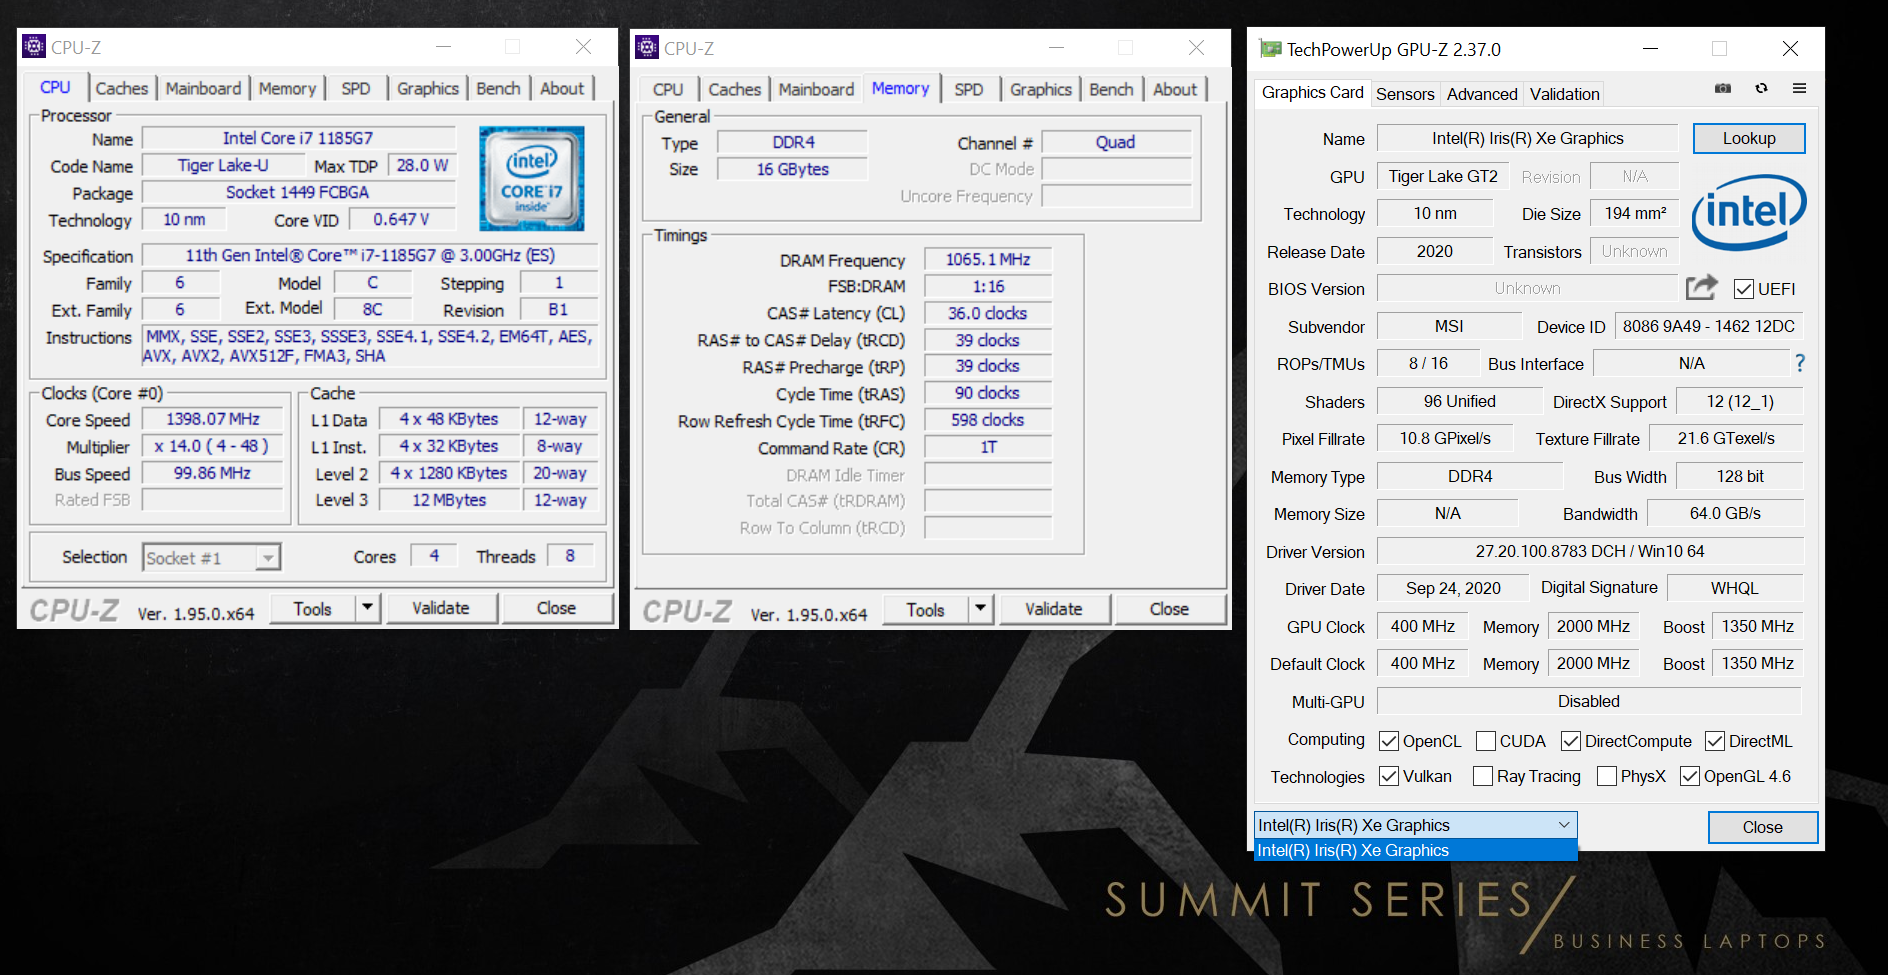Switch to SPD tab in middle CPU-Z

pyautogui.click(x=968, y=89)
